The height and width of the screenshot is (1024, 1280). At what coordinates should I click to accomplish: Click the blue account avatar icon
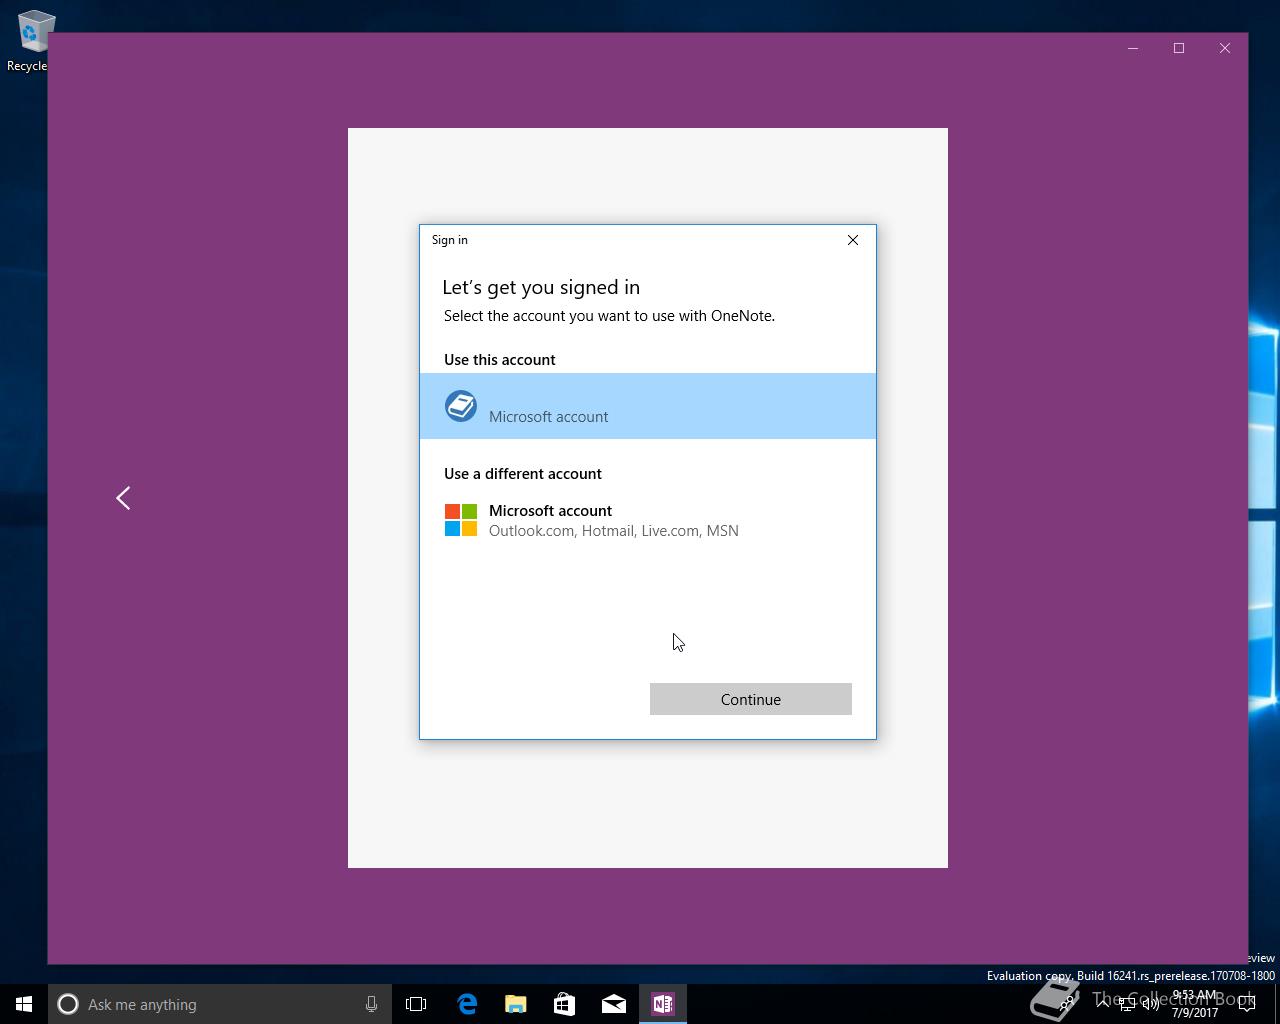tap(461, 406)
